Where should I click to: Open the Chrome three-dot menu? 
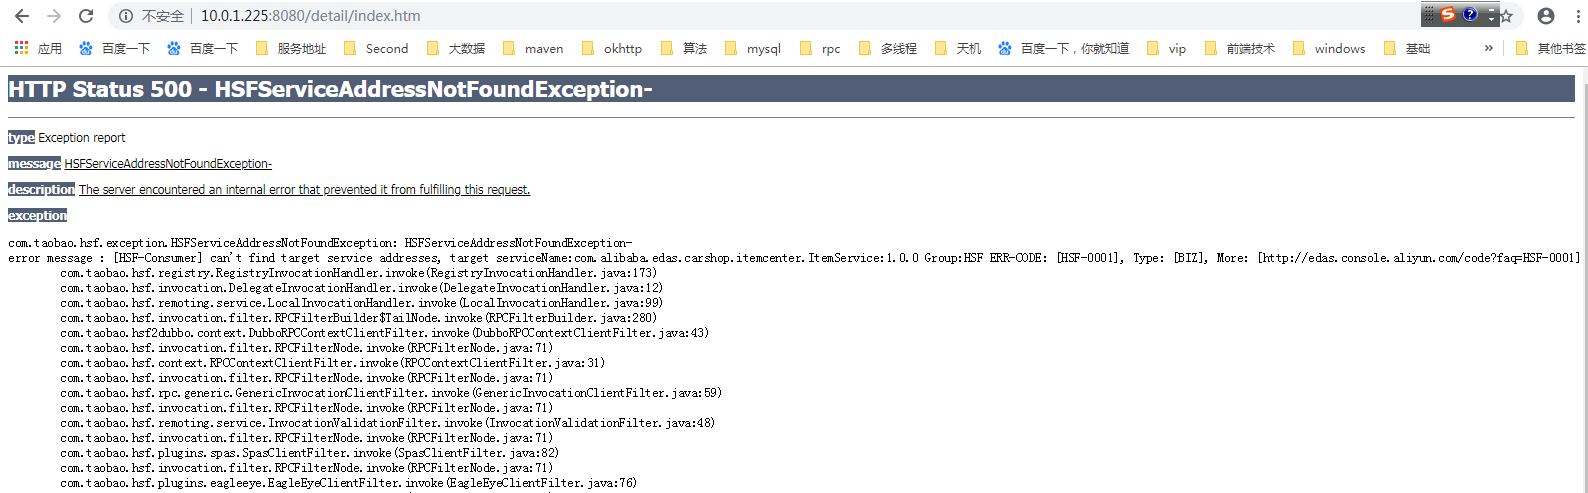coord(1577,16)
